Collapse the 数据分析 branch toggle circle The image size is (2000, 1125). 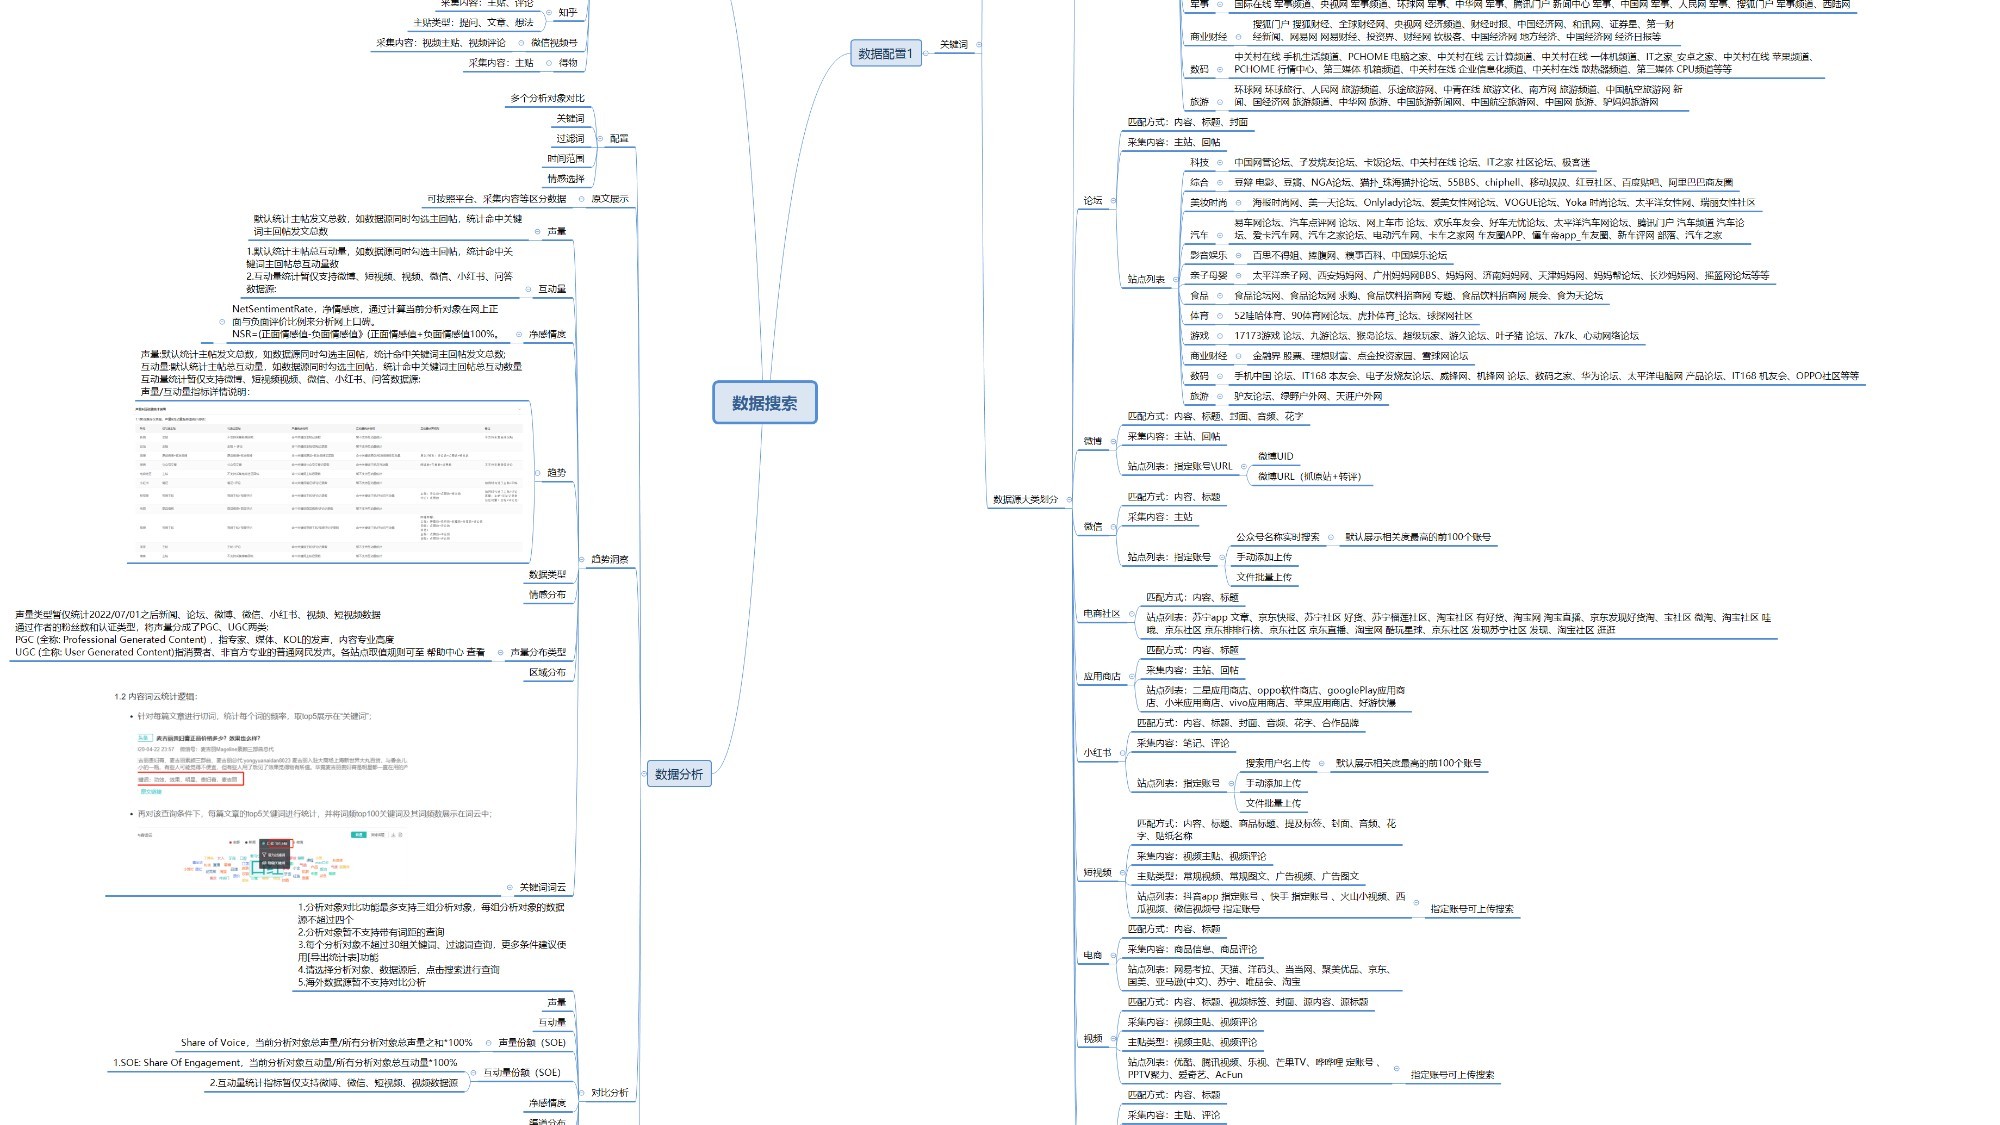[x=643, y=774]
